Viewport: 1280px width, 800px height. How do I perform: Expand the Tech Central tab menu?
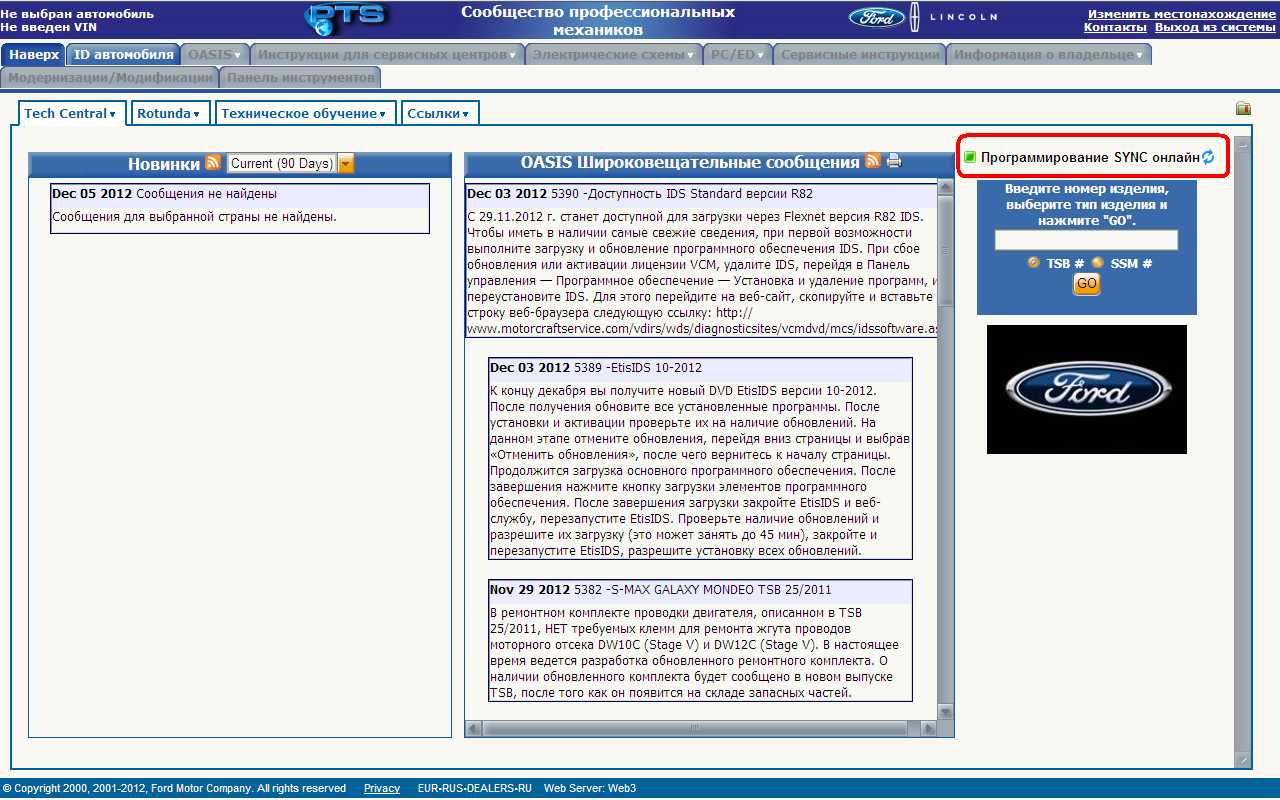[70, 113]
